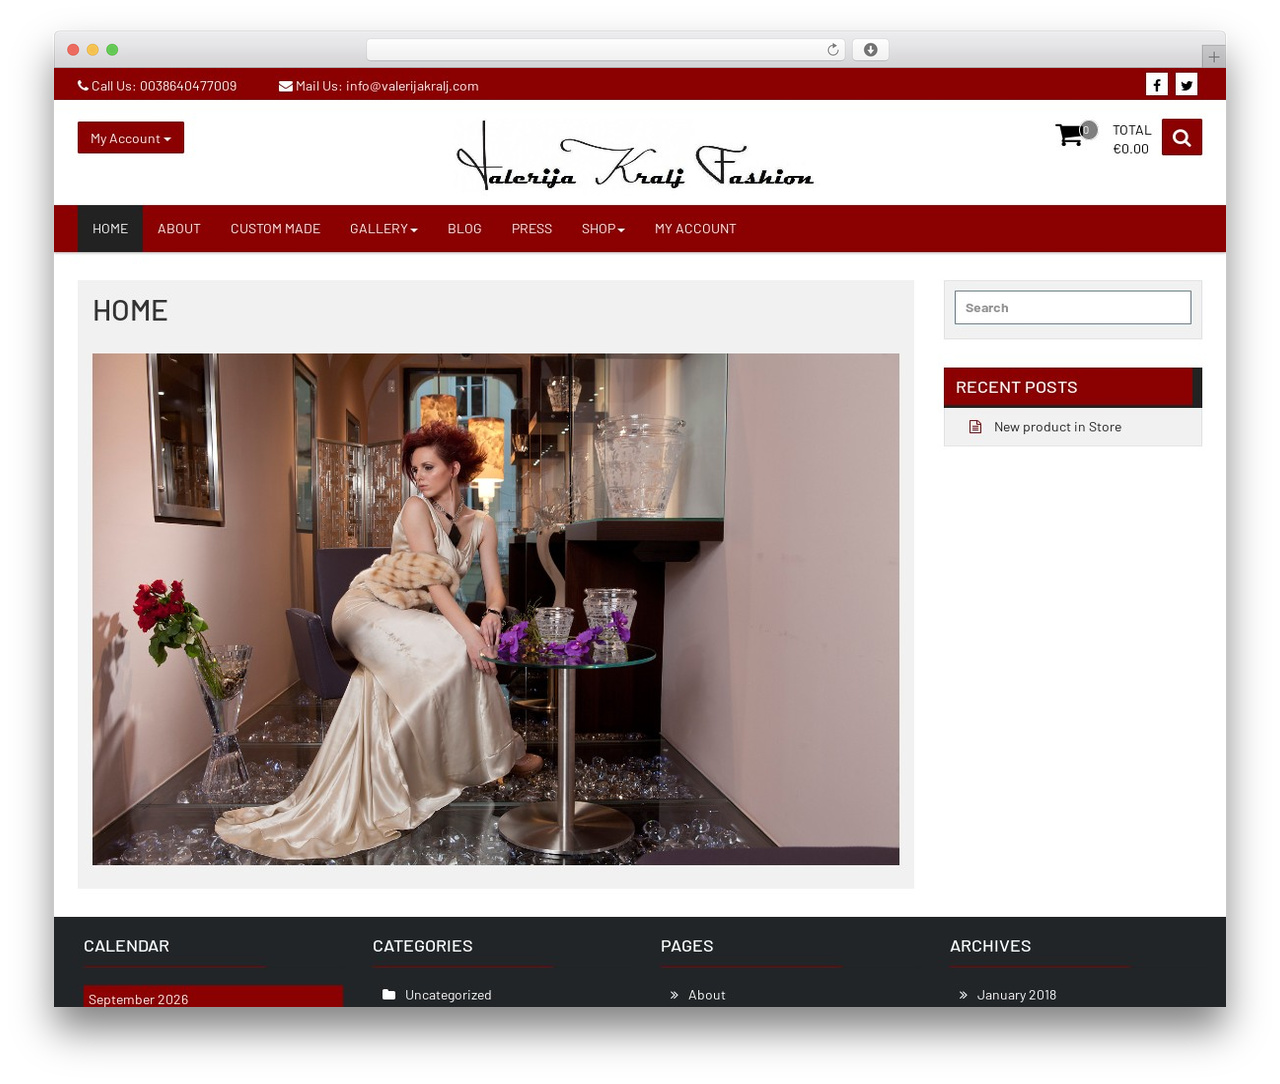Image resolution: width=1280 pixels, height=1084 pixels.
Task: Expand the Shop menu dropdown
Action: 603,229
